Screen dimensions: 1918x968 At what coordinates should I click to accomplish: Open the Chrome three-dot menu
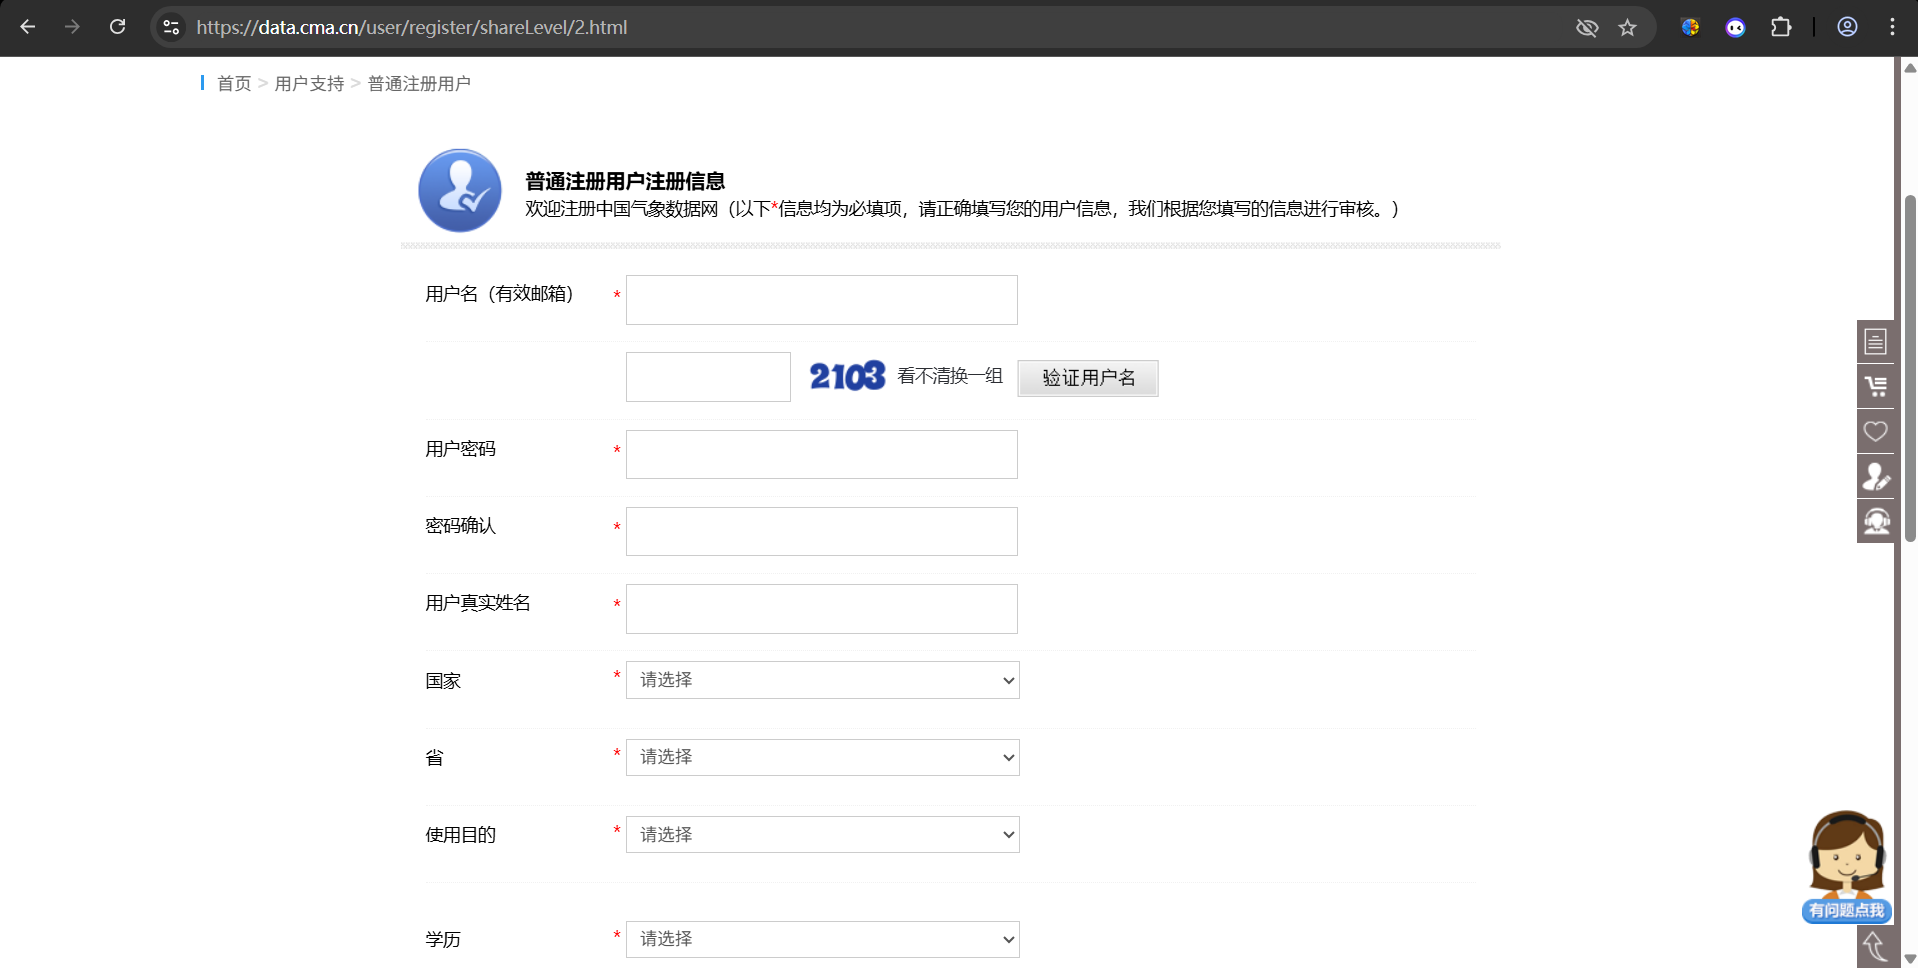tap(1892, 27)
